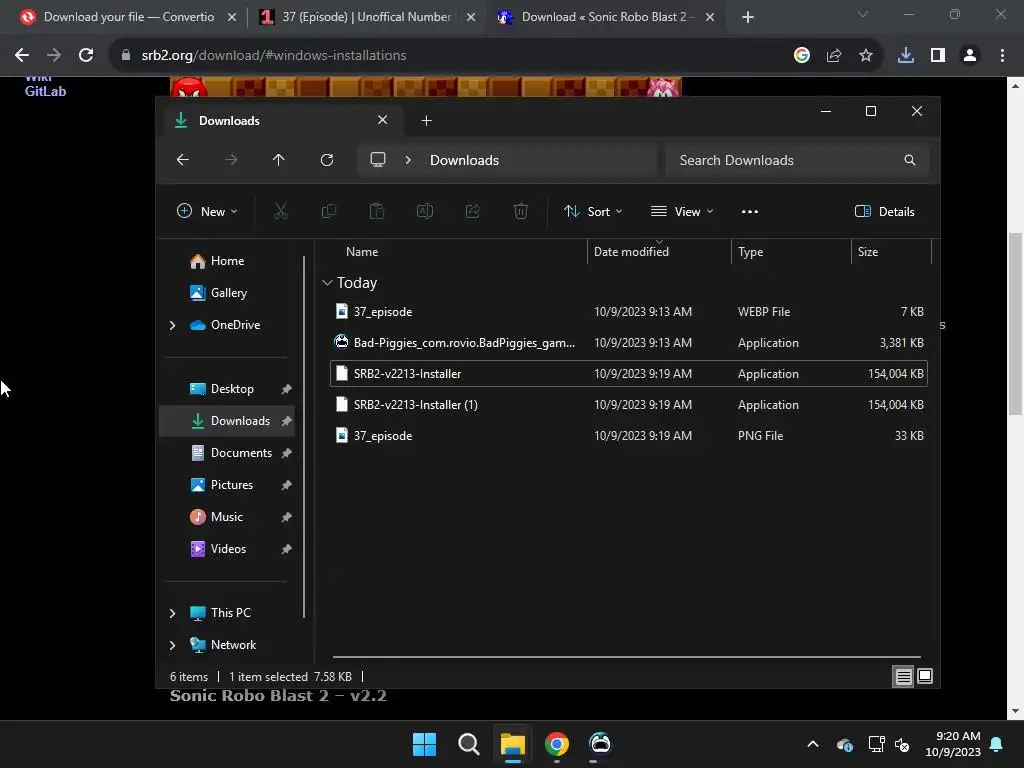1024x768 pixels.
Task: Switch to large thumbnails view layout
Action: (x=925, y=677)
